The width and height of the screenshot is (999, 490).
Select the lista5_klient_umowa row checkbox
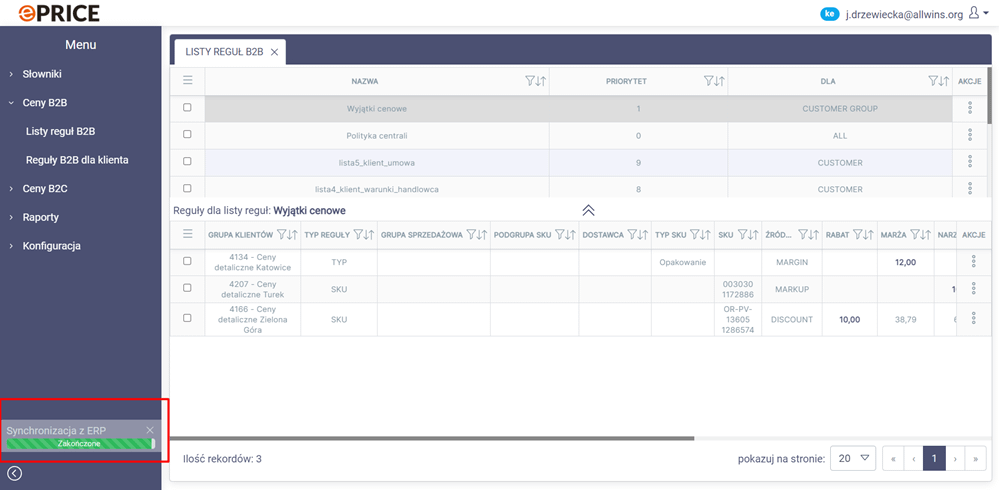tap(187, 162)
